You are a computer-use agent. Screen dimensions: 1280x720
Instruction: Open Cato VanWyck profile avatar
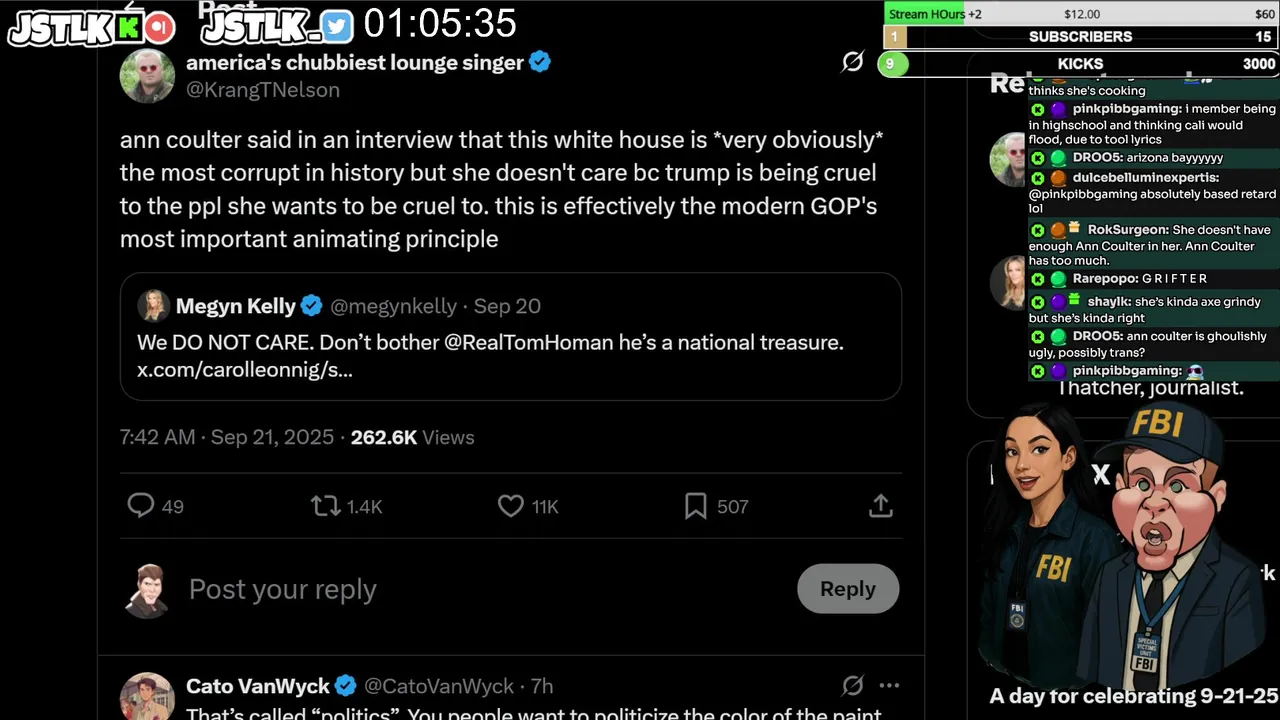point(147,696)
